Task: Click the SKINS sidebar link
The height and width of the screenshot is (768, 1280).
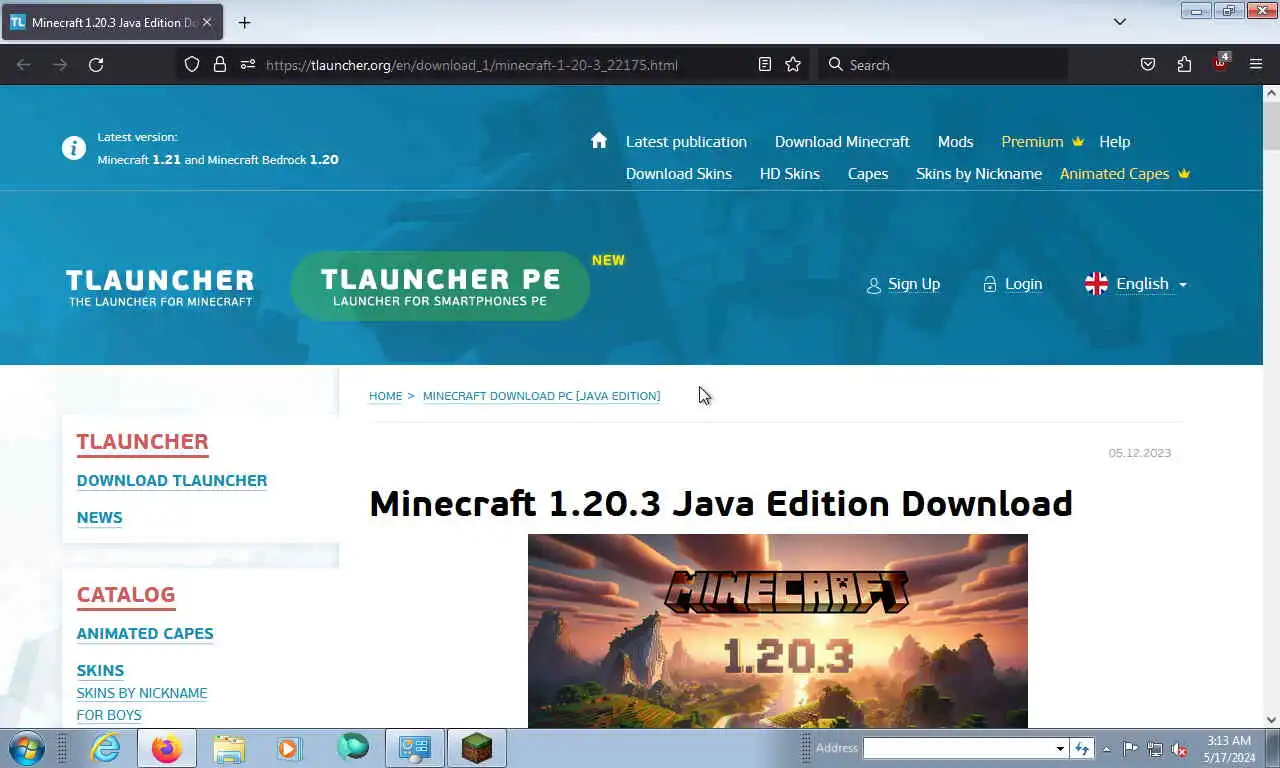Action: point(100,670)
